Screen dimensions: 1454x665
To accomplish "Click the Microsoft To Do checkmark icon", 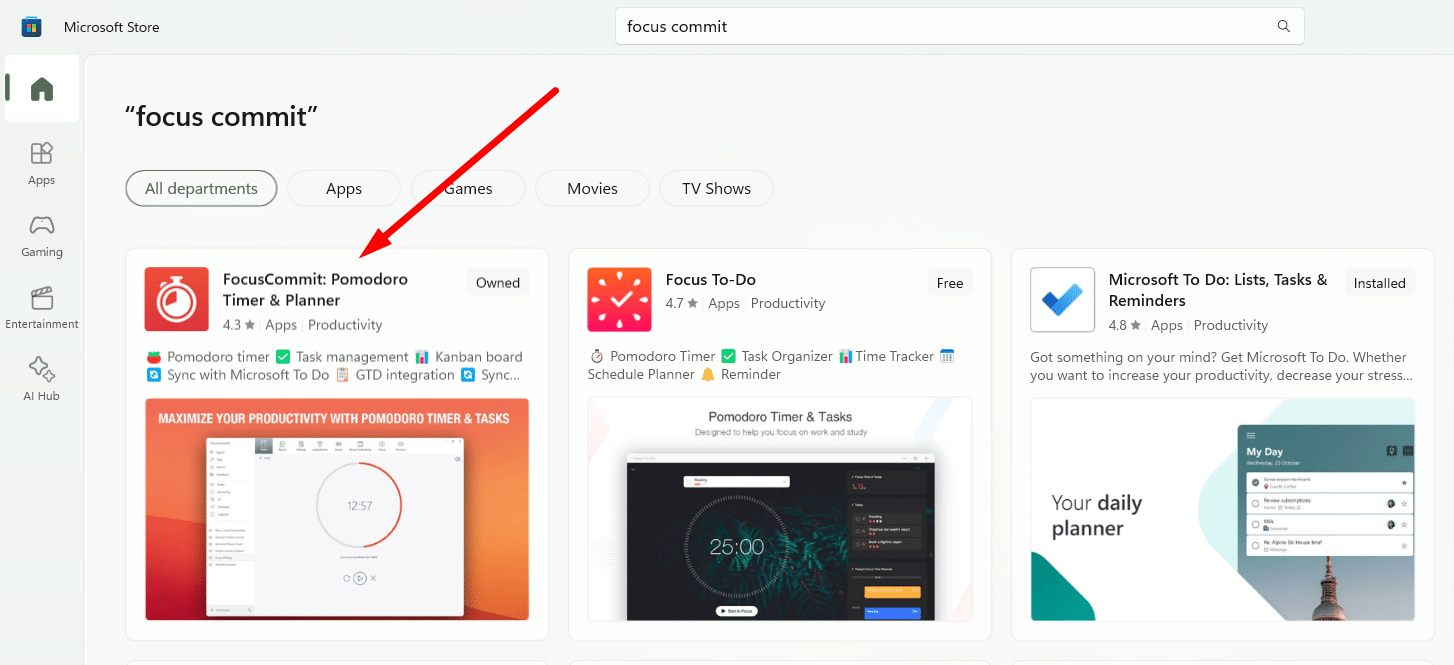I will (x=1062, y=299).
